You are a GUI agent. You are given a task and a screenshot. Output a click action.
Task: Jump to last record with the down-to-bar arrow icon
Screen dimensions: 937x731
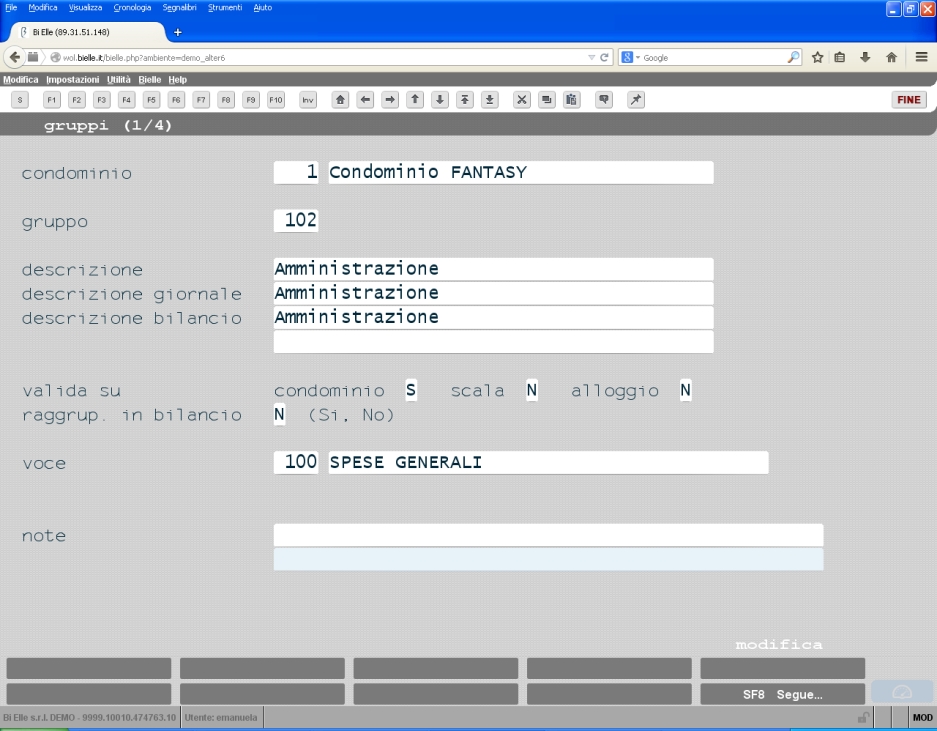click(489, 100)
